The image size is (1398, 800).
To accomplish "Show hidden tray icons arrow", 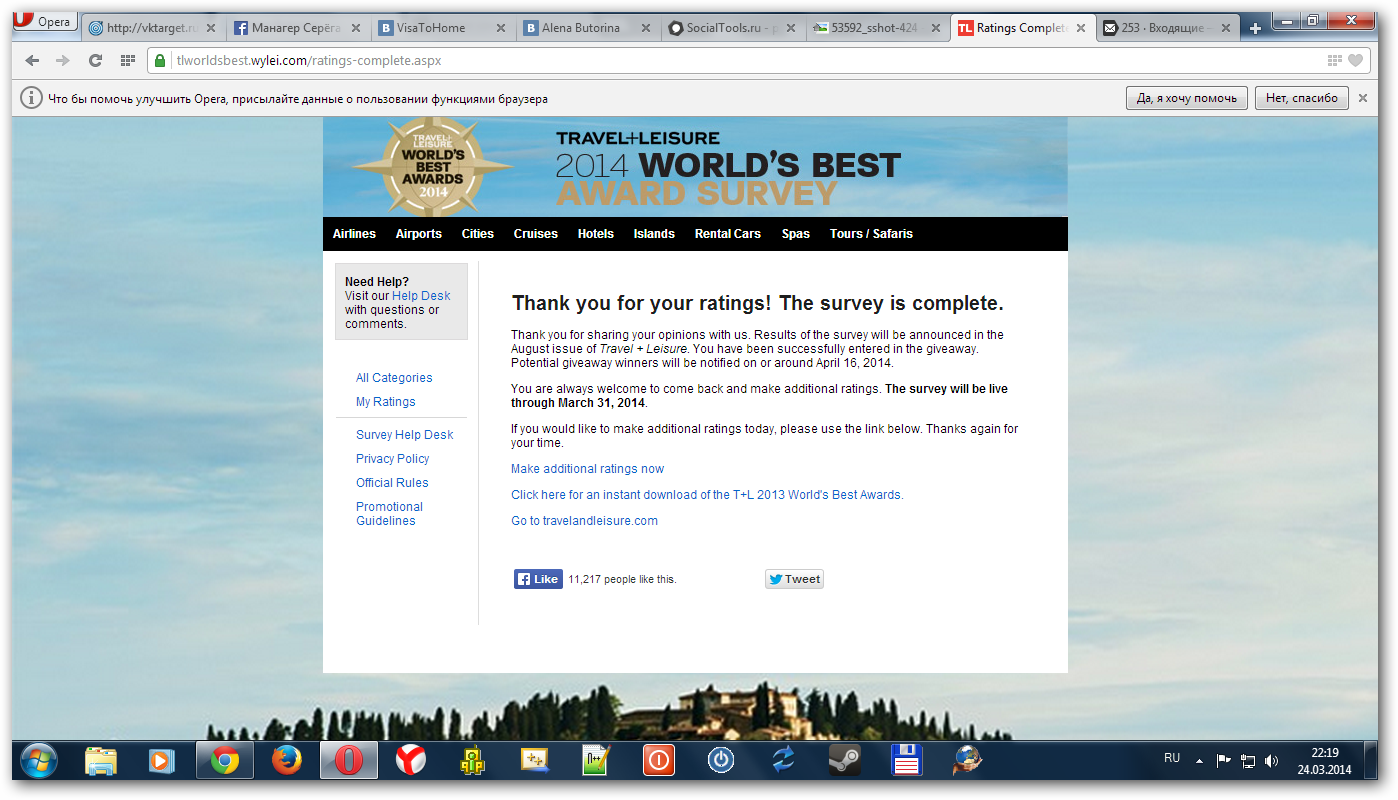I will click(x=1199, y=761).
